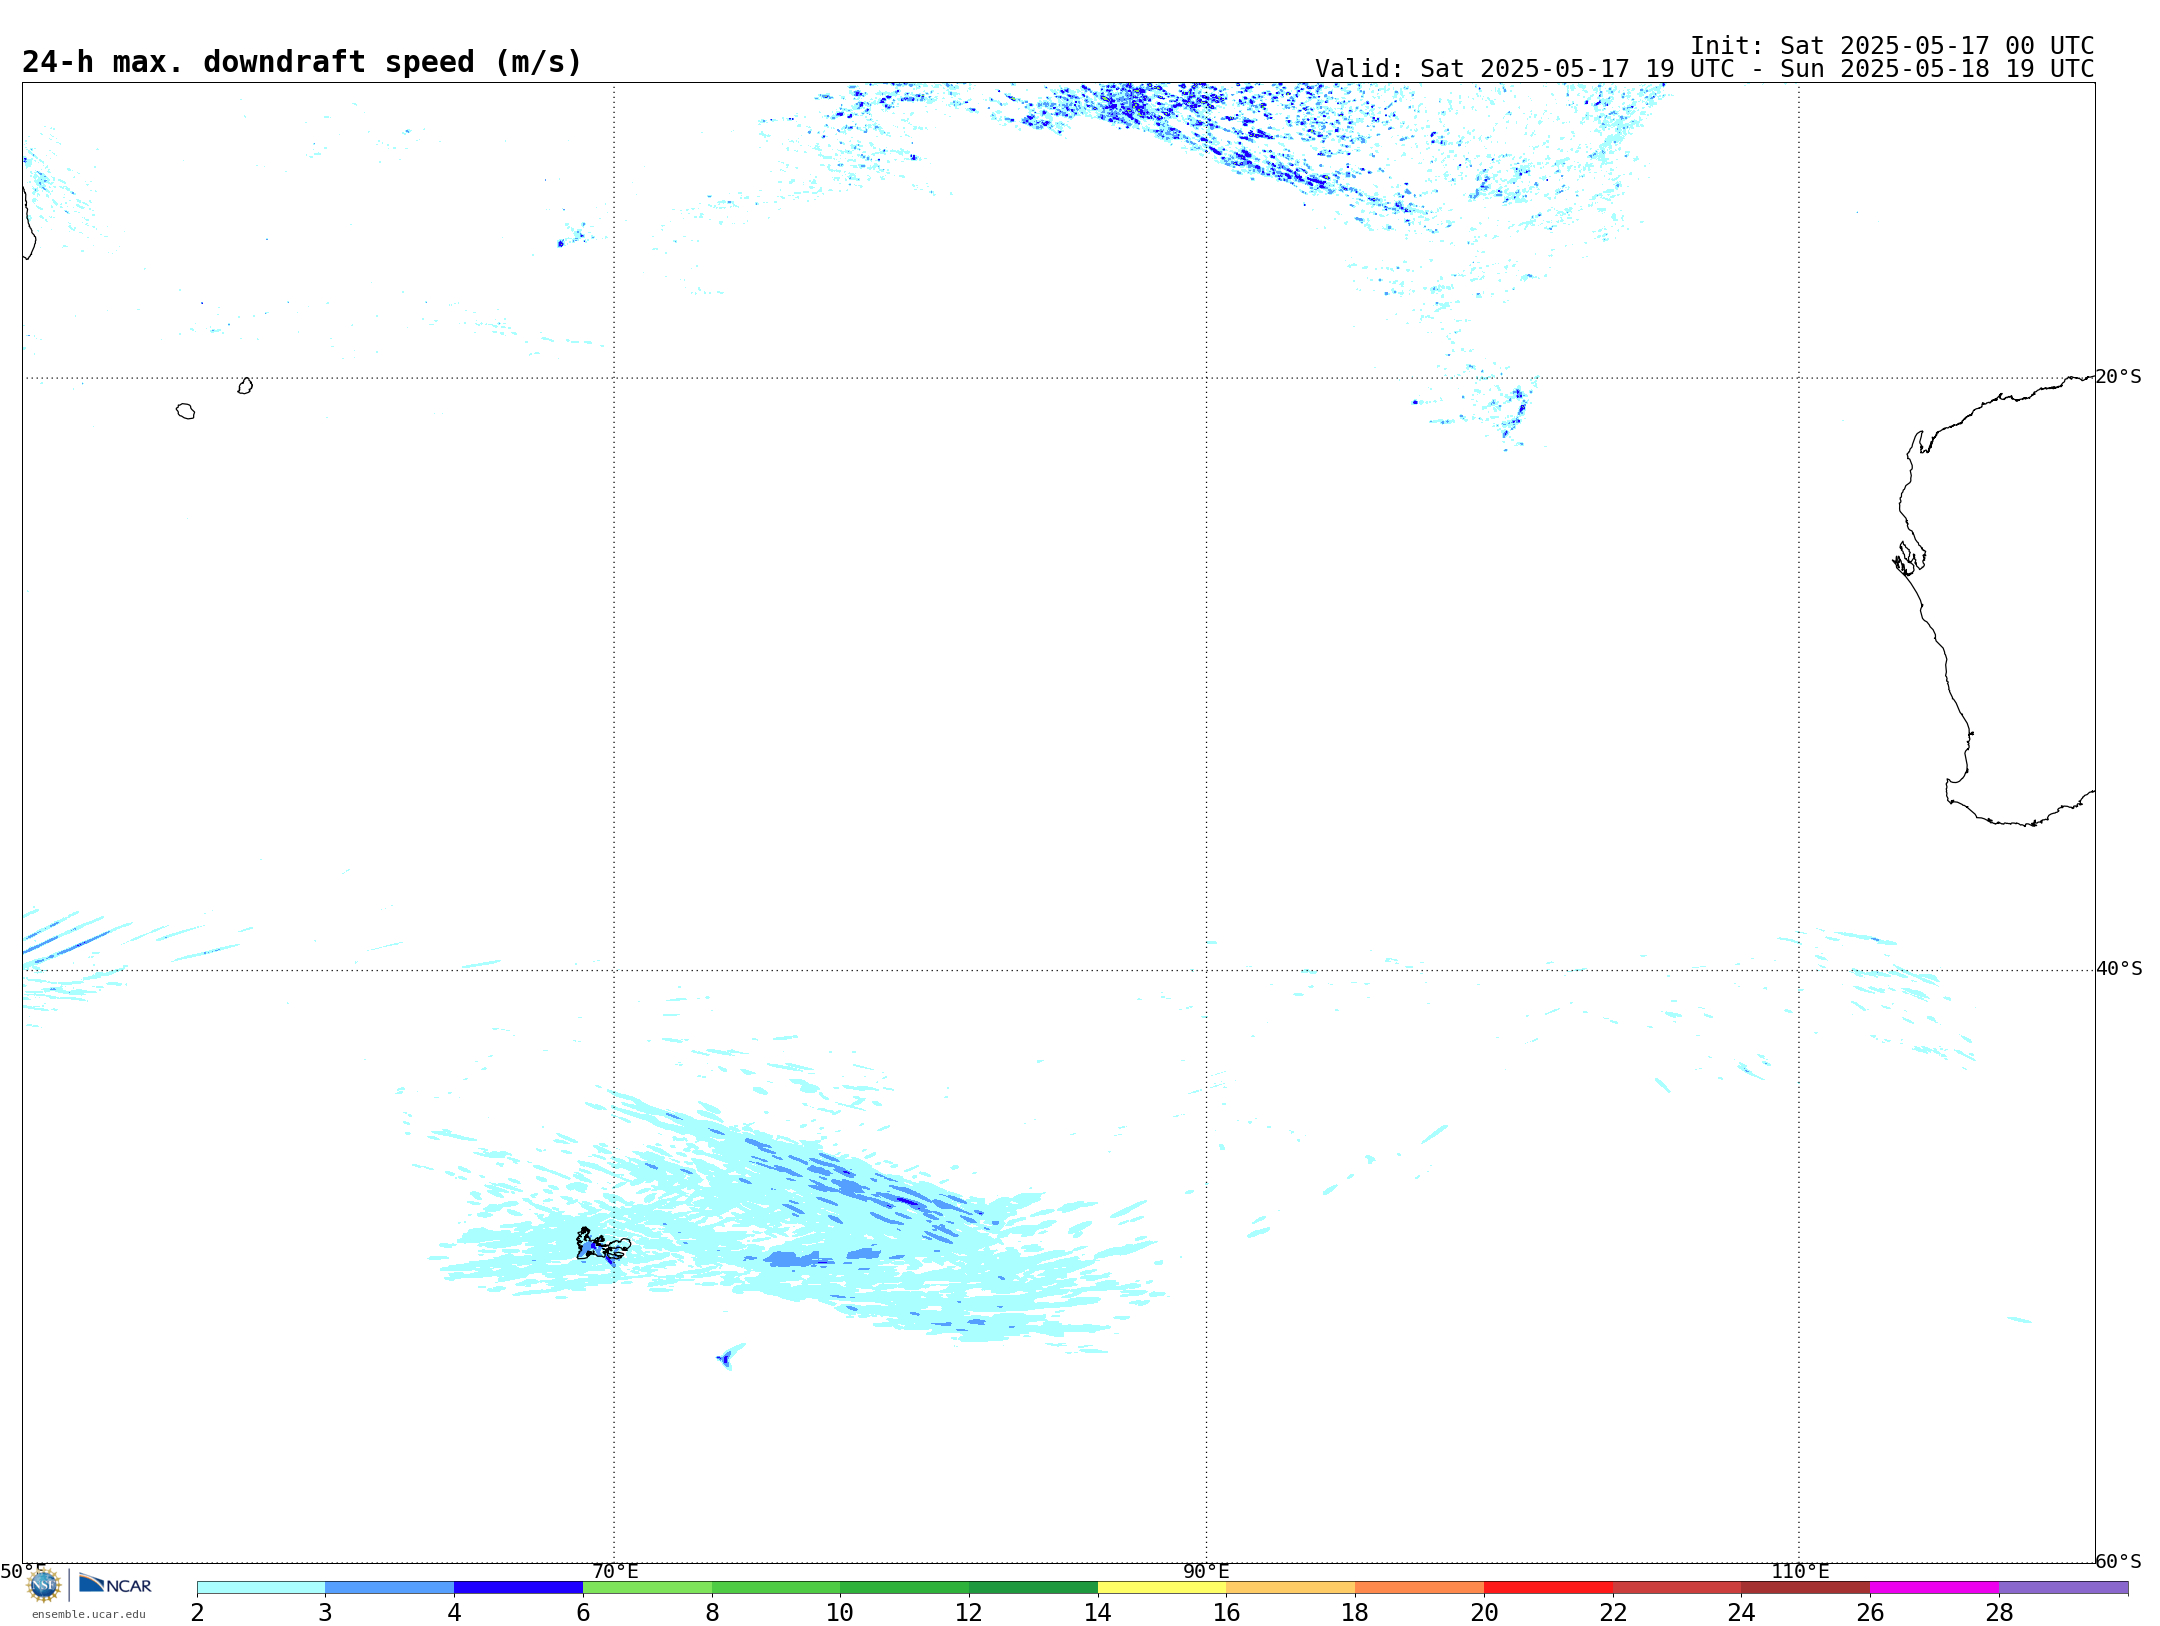Viewport: 2160px width, 1626px height.
Task: Click the 'Init: Sat 2025-05-17 00 UTC' text
Action: click(1892, 46)
